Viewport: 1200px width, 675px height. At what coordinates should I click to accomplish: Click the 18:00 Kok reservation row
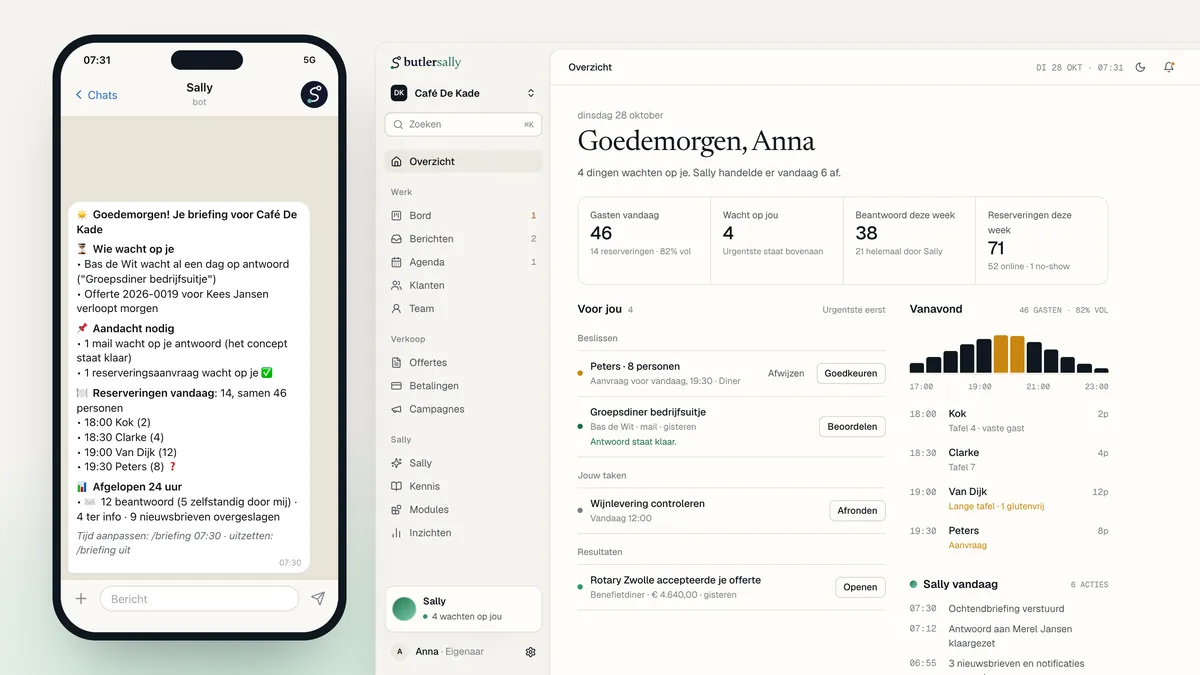pyautogui.click(x=1009, y=420)
